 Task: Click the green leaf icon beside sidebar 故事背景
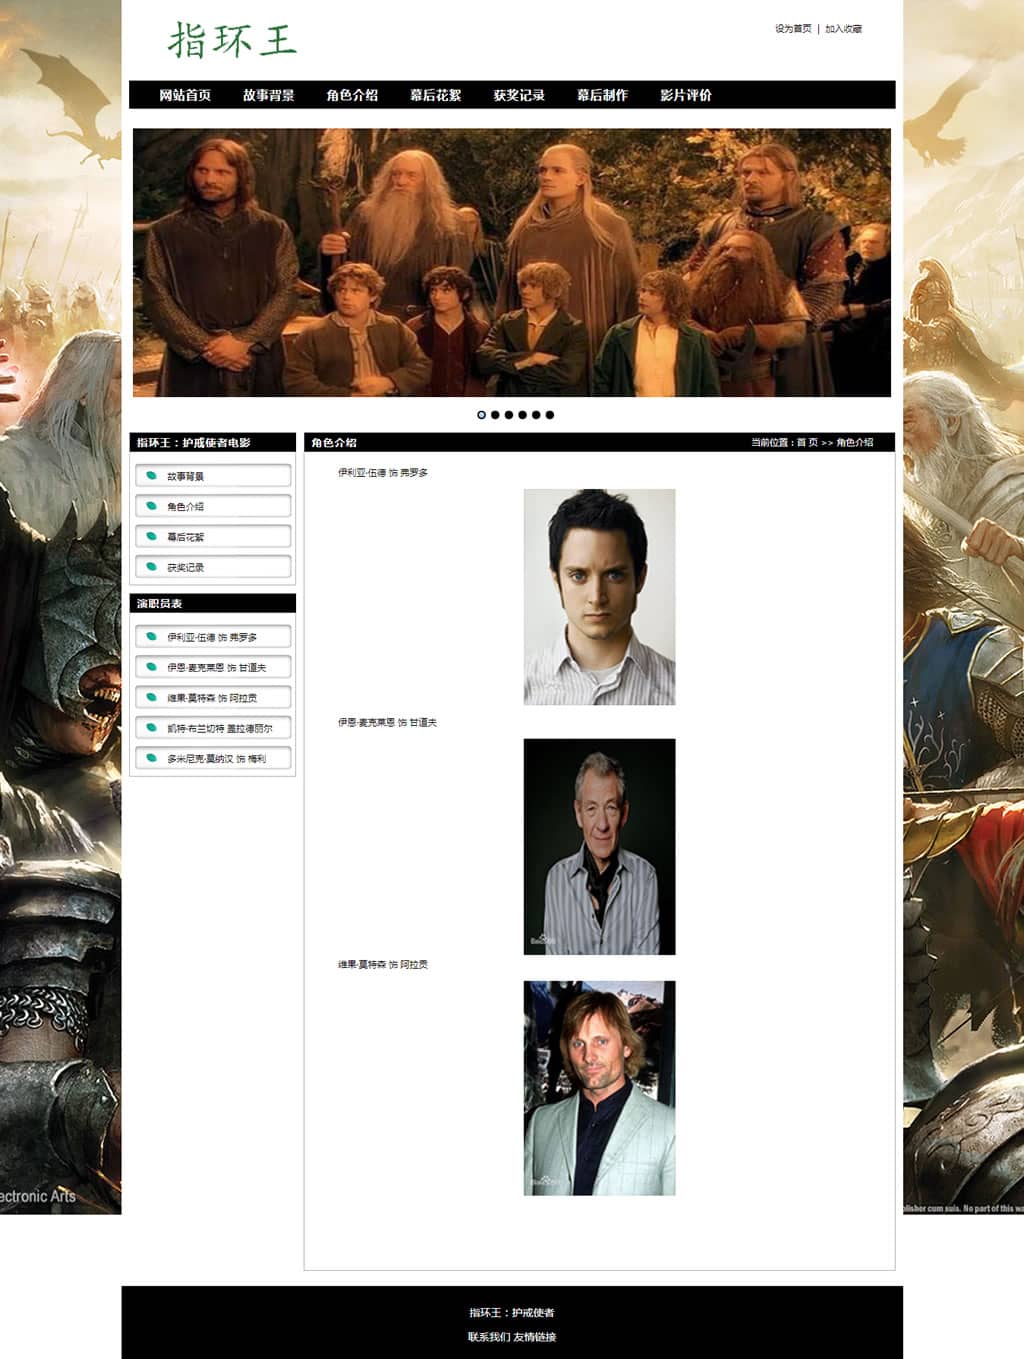coord(152,476)
